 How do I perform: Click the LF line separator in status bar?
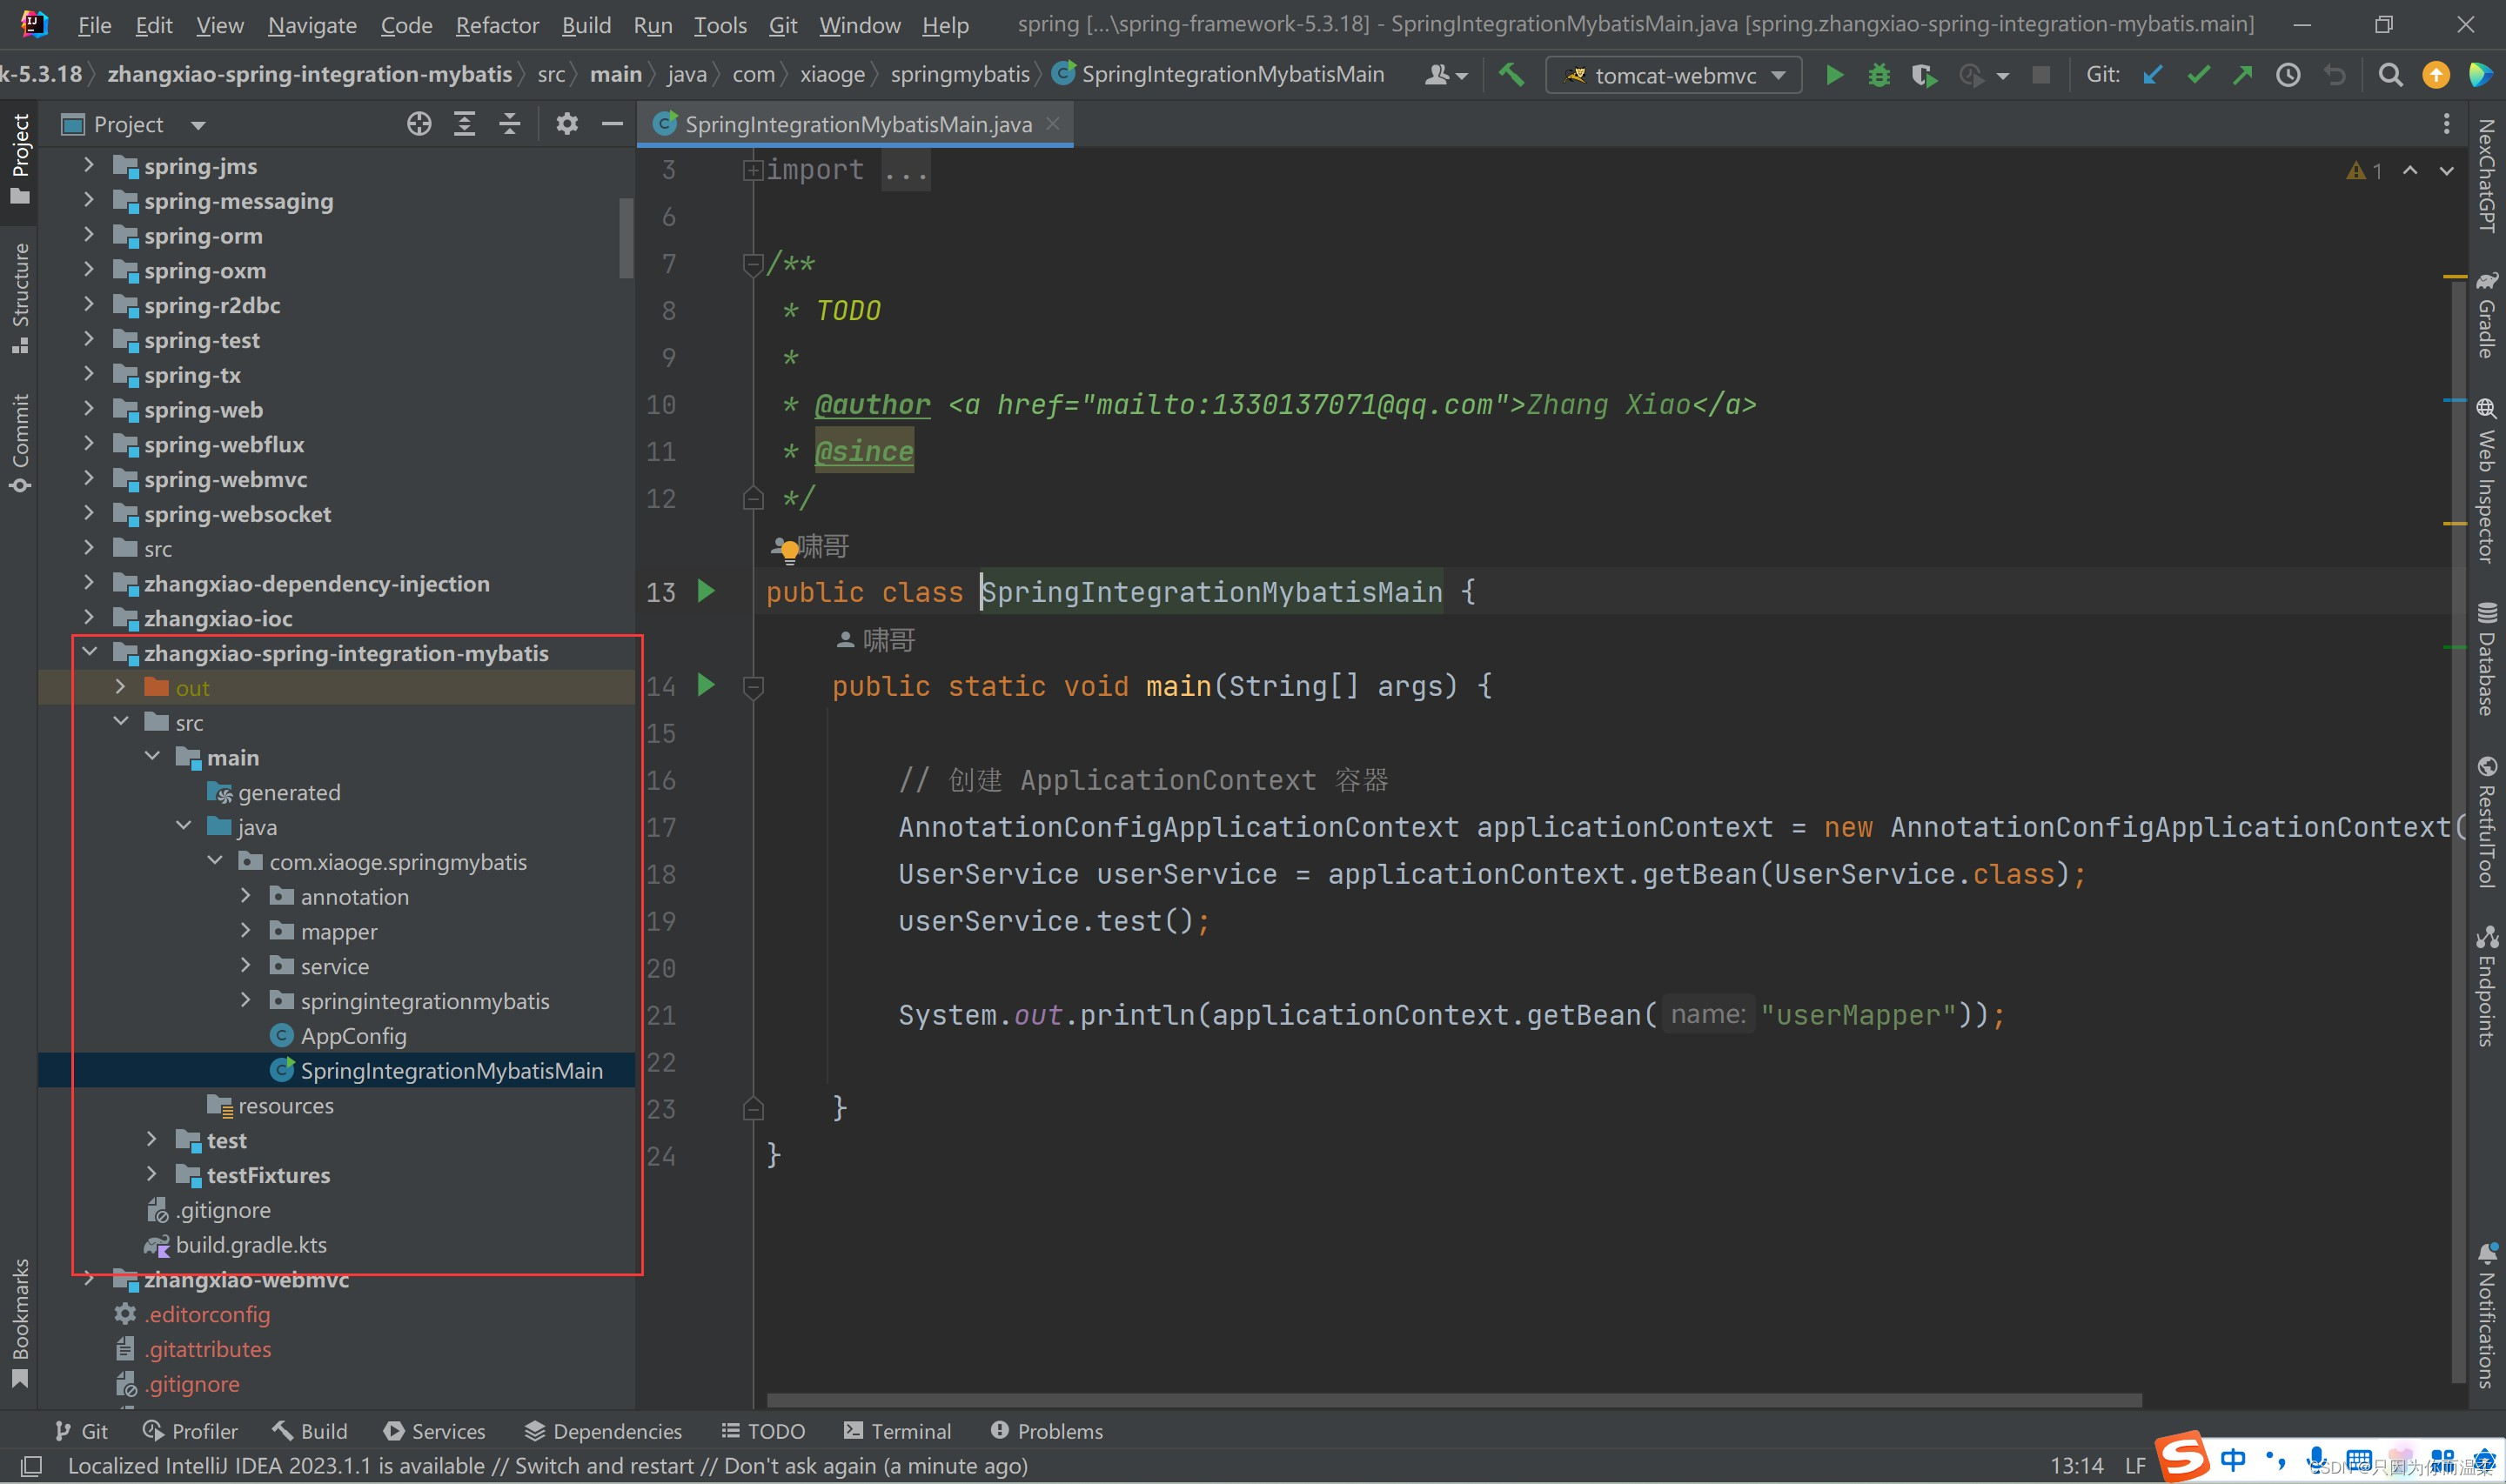tap(2134, 1466)
